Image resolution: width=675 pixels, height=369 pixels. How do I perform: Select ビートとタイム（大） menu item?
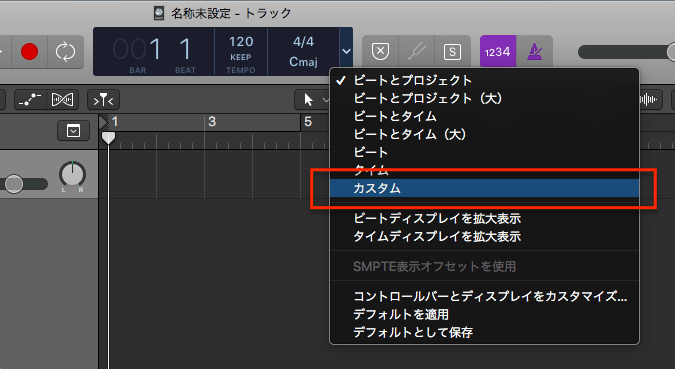[x=484, y=135]
